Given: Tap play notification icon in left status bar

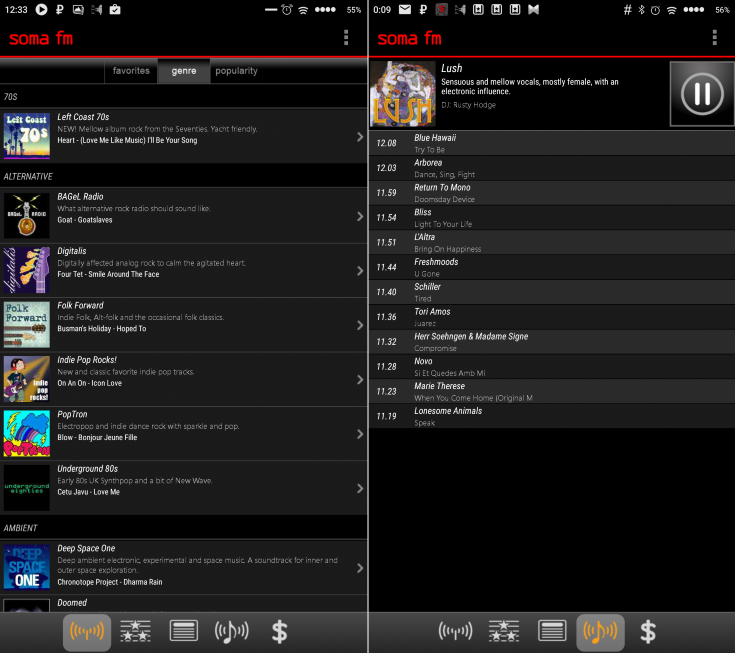Looking at the screenshot, I should coord(41,9).
